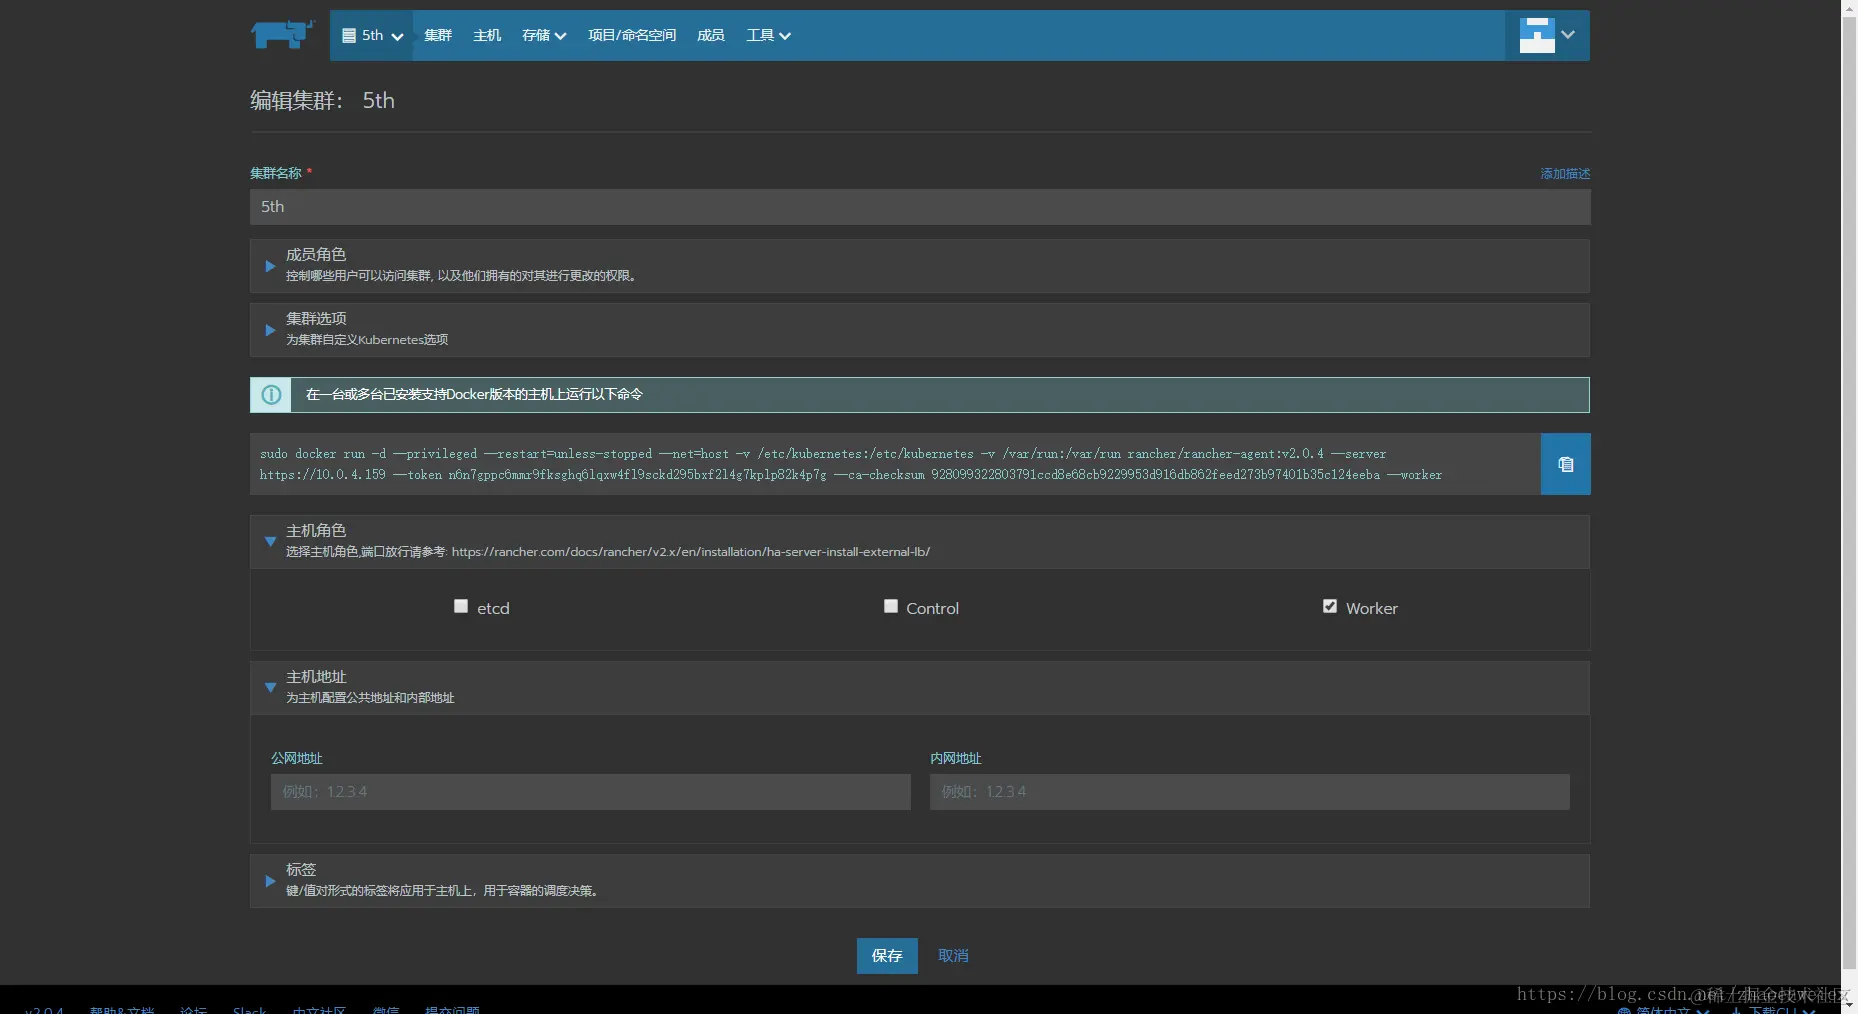The image size is (1858, 1014).
Task: Click the 取消 link
Action: (x=953, y=956)
